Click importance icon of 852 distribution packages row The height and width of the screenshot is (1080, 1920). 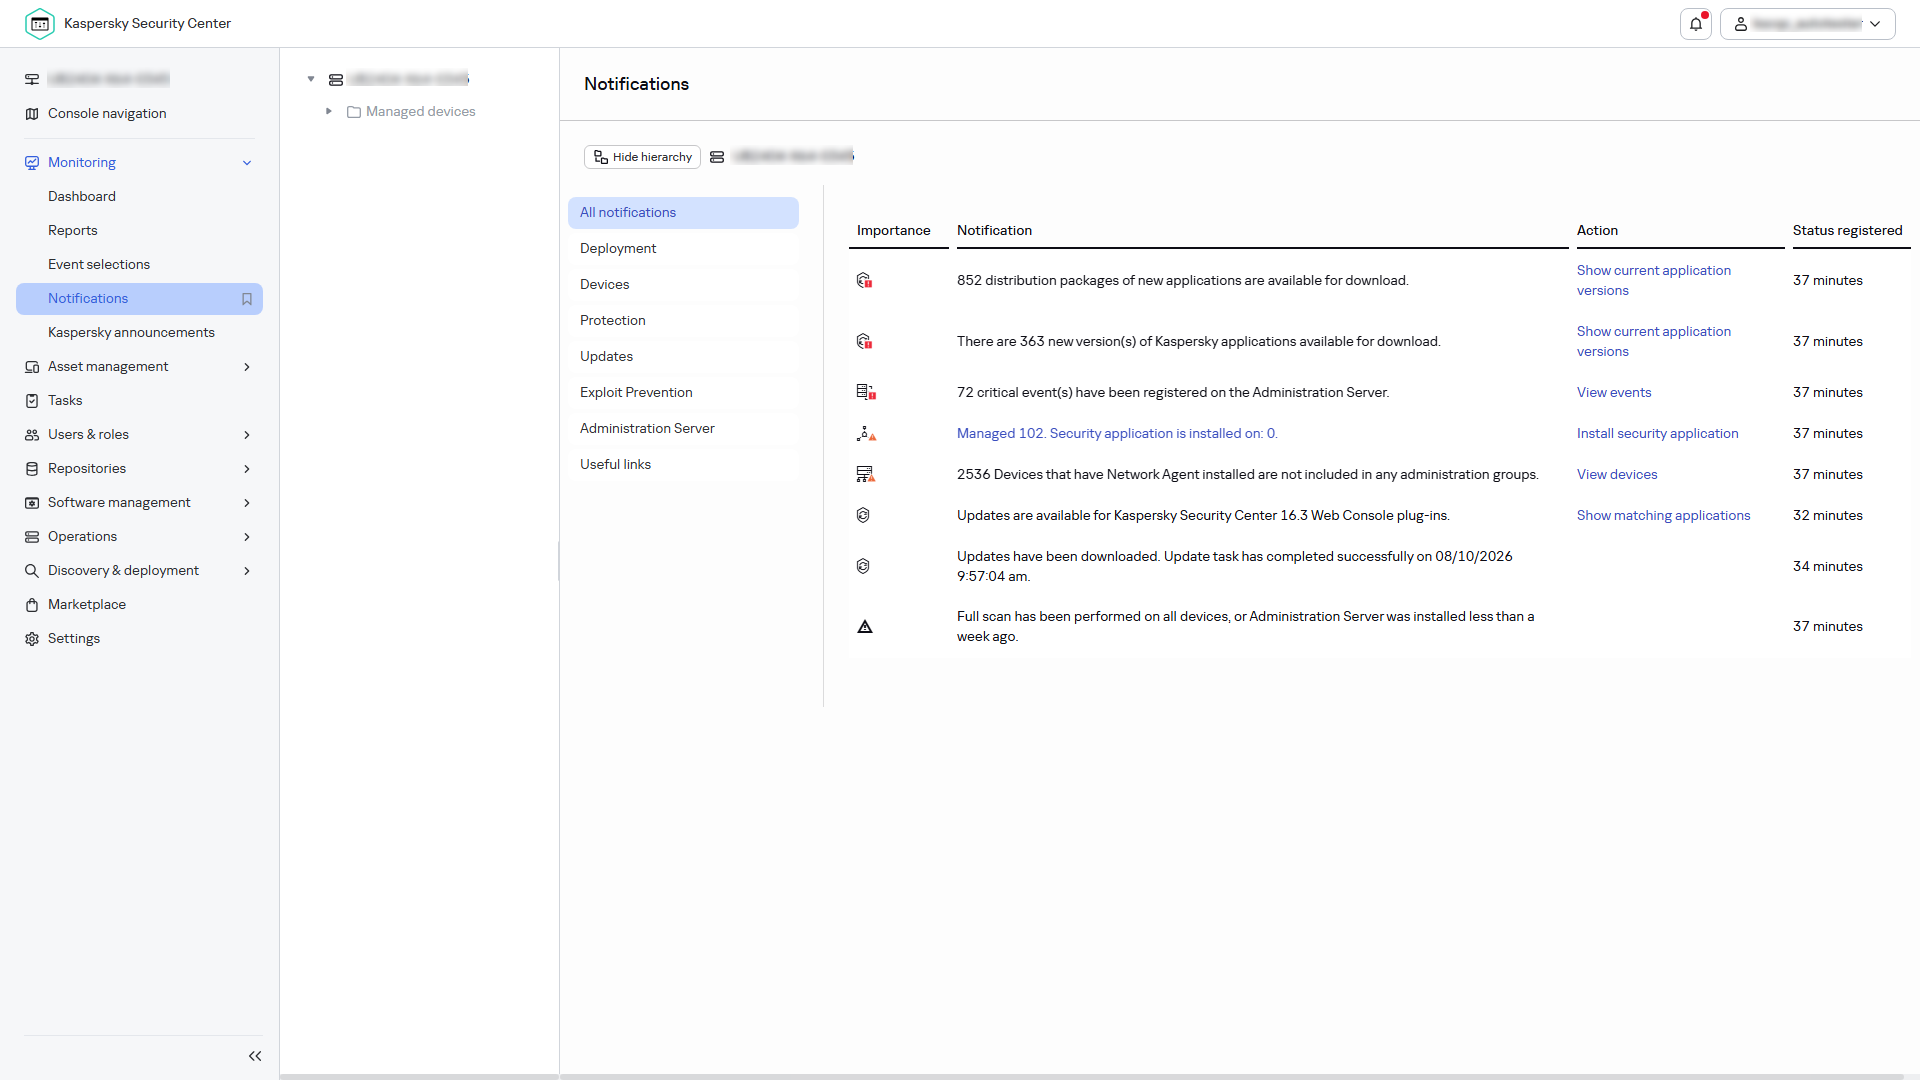pos(865,281)
